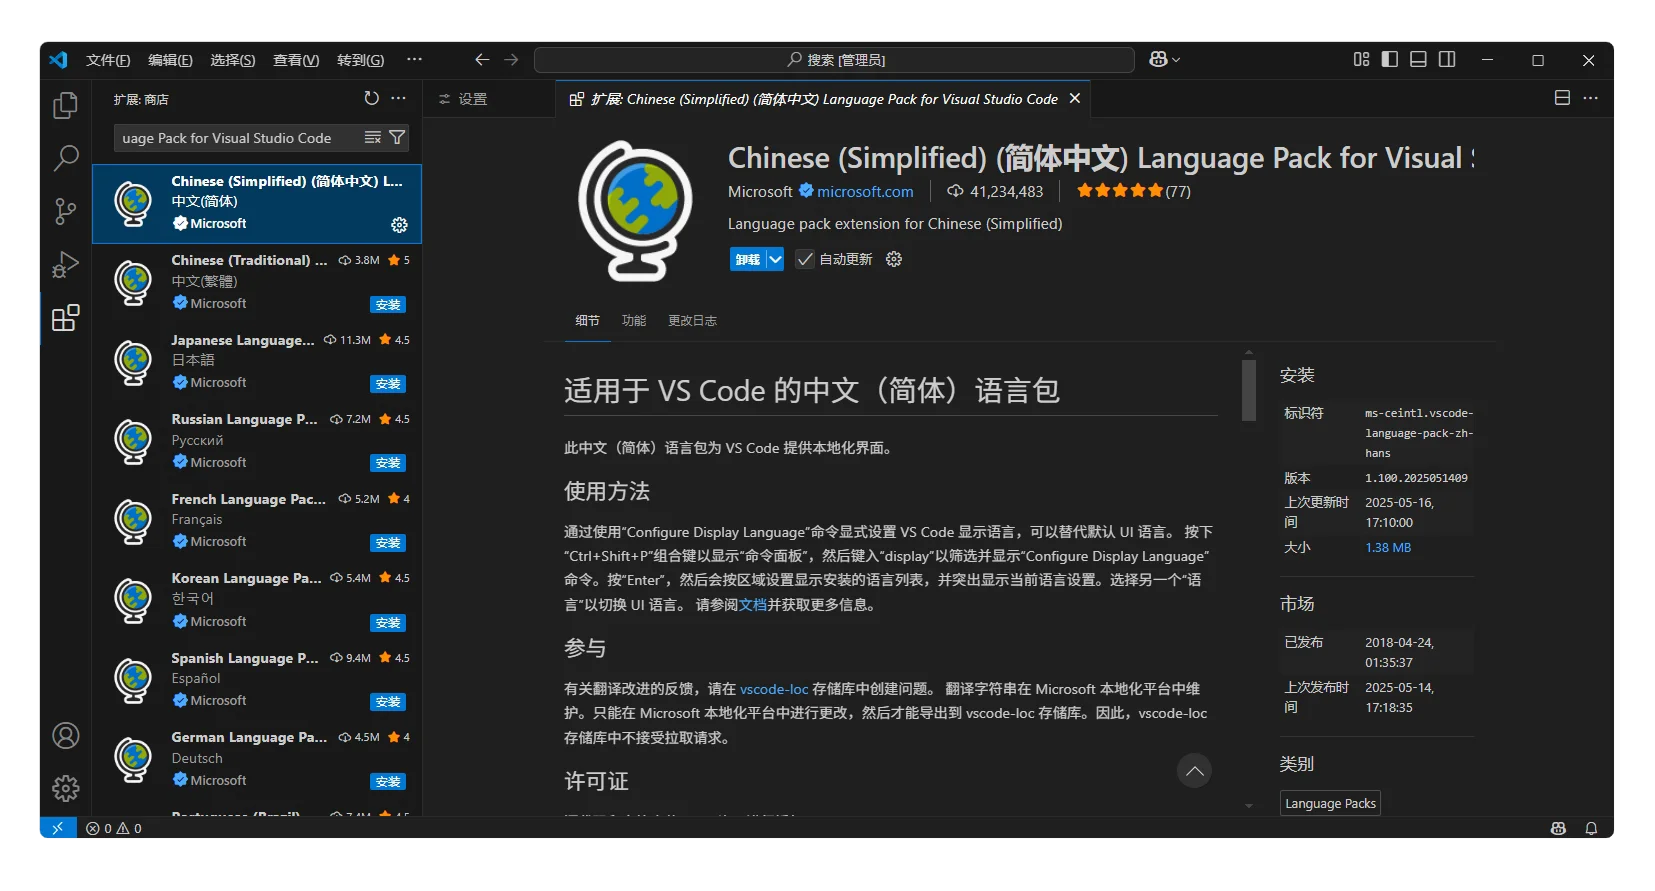This screenshot has height=891, width=1655.
Task: Click the refresh extensions icon
Action: pos(371,98)
